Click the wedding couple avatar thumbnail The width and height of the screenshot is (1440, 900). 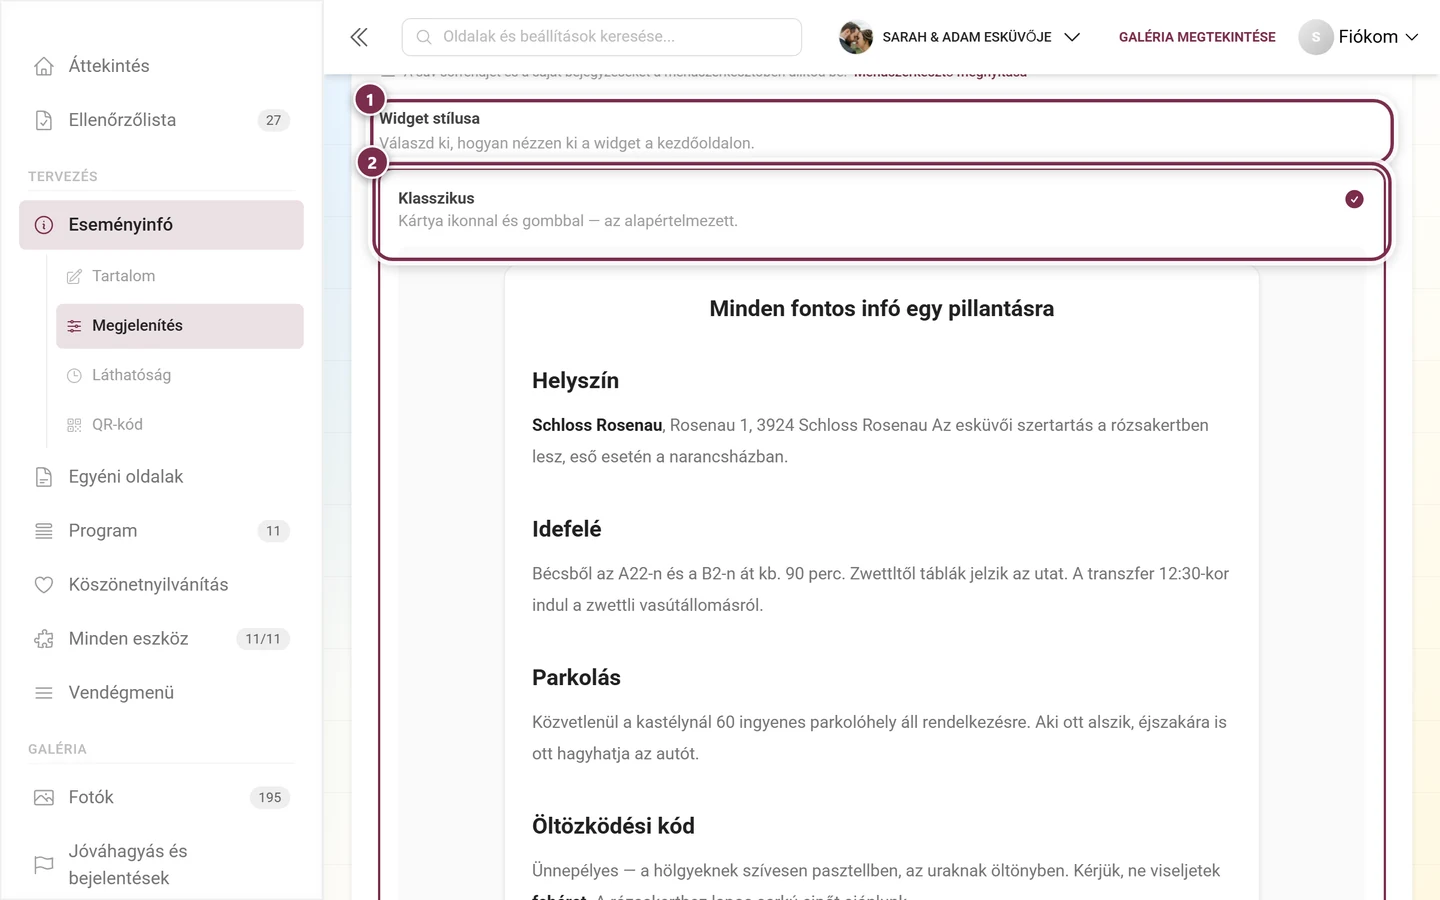click(856, 37)
